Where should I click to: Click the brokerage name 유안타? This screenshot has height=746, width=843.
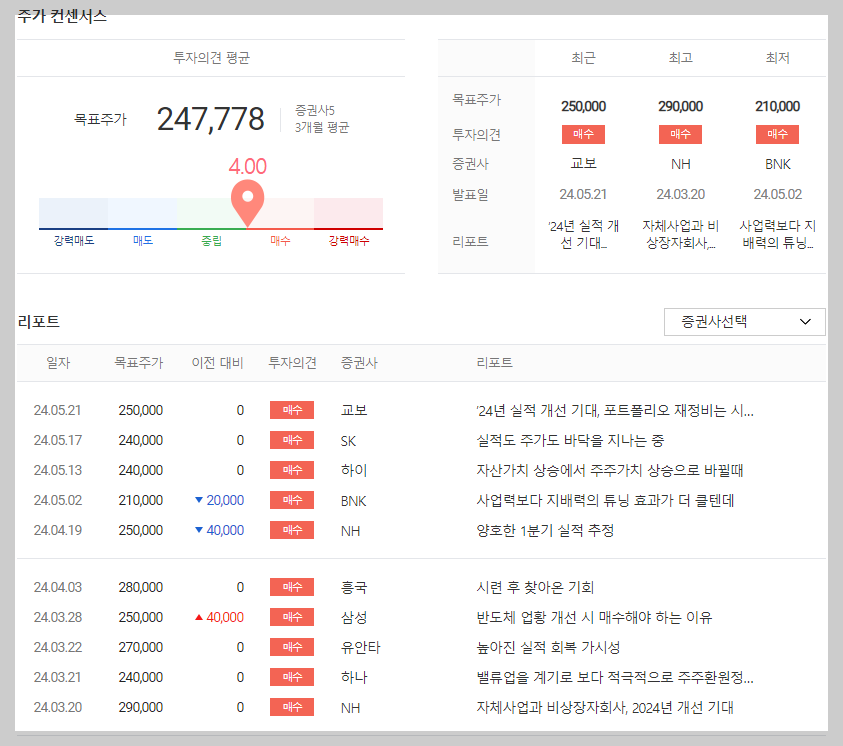point(360,647)
